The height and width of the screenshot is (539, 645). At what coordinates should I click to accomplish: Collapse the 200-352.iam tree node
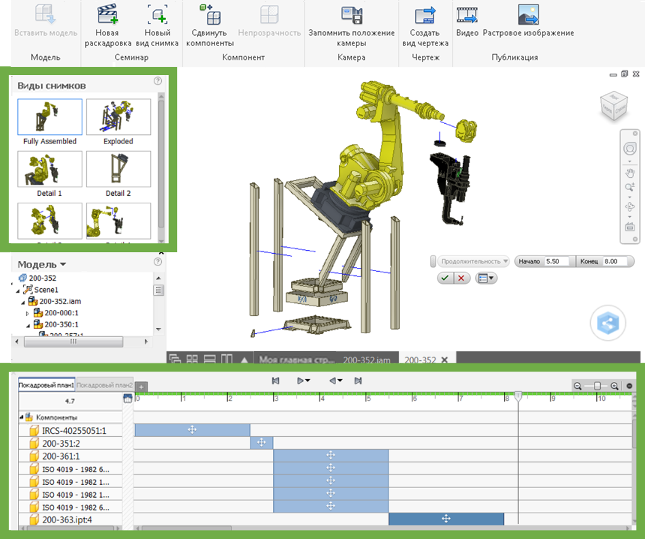(23, 302)
